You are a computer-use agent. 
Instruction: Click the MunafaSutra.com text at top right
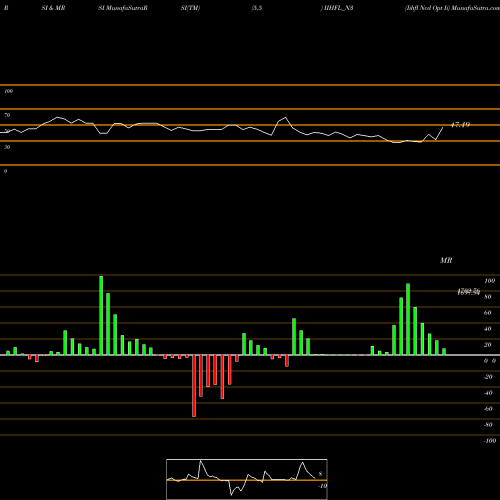475,8
